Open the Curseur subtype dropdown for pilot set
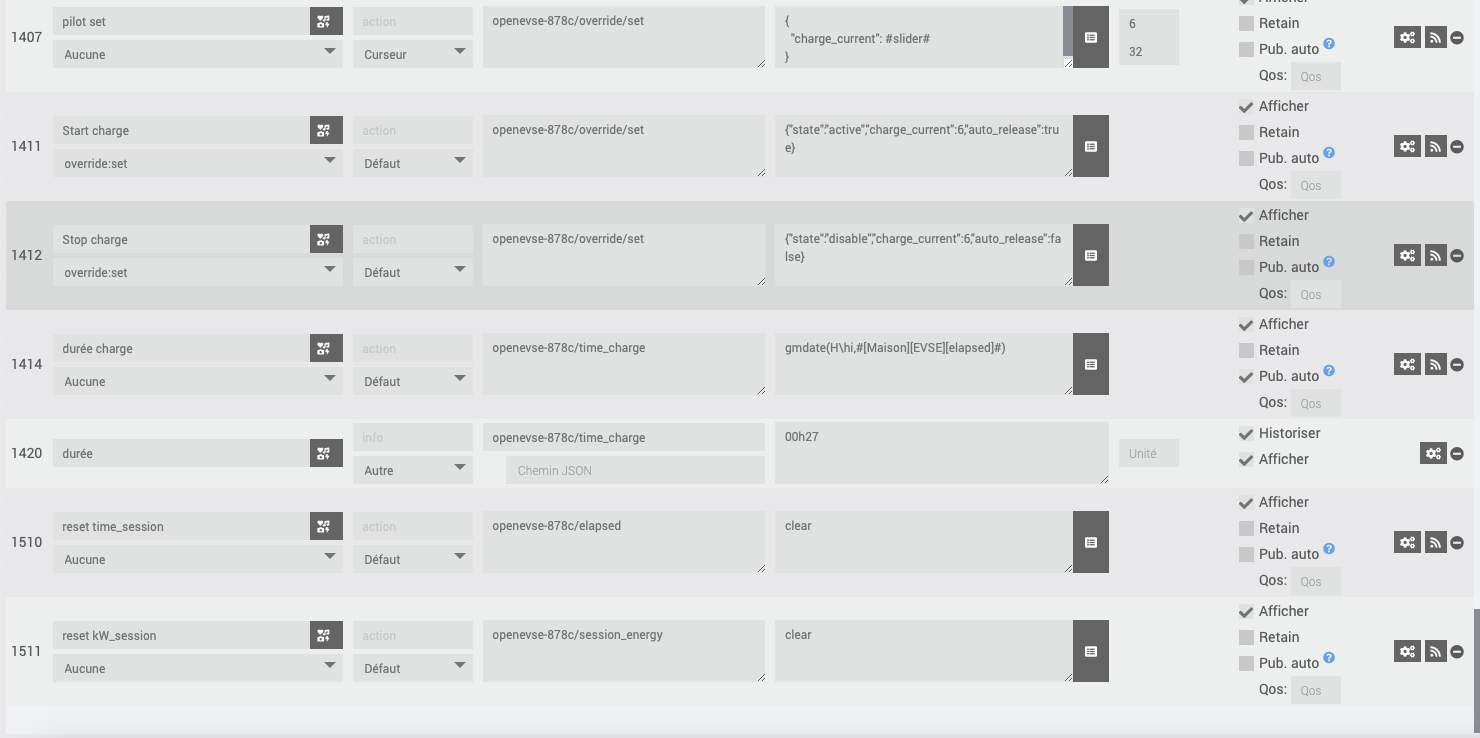1480x738 pixels. (413, 54)
